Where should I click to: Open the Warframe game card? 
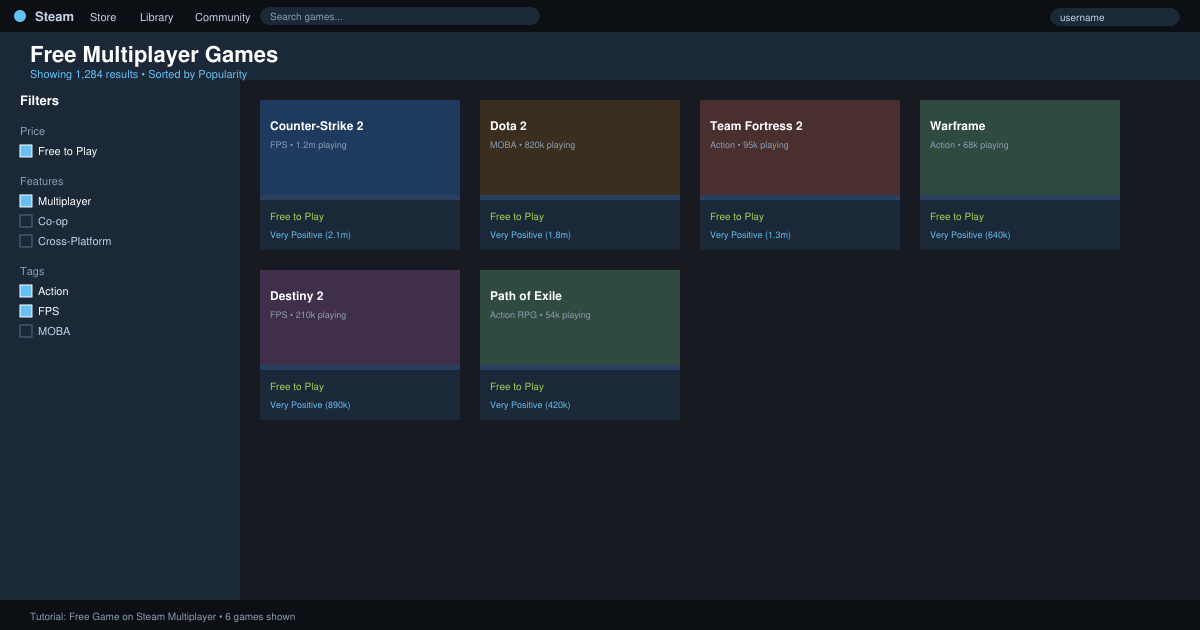coord(1020,175)
